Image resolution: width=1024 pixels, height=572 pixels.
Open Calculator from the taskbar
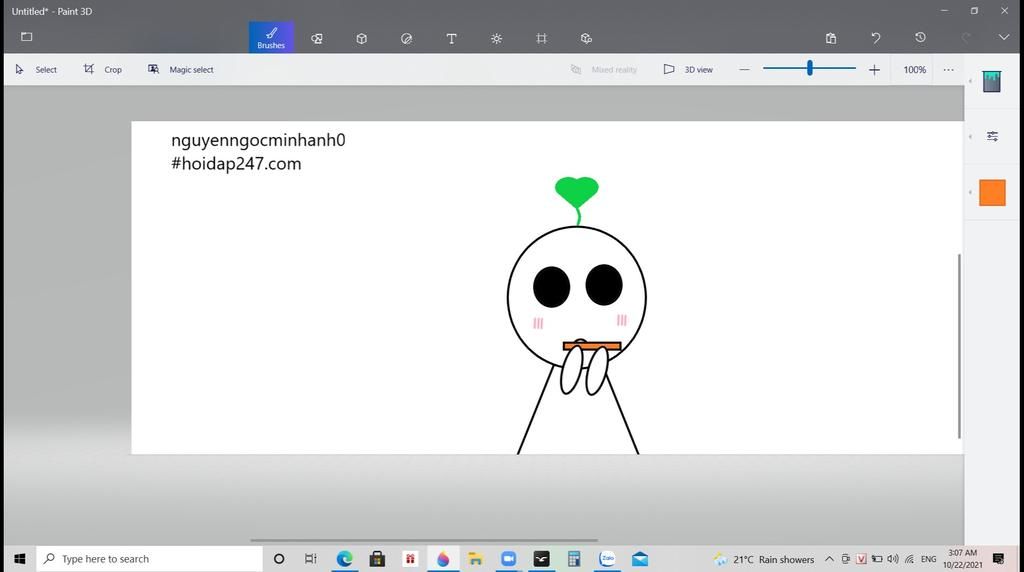(574, 559)
